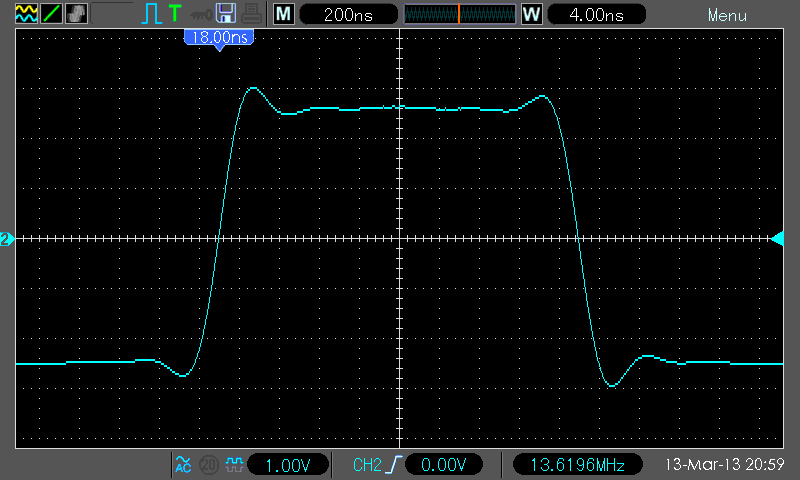Click the key lock icon

coord(202,15)
